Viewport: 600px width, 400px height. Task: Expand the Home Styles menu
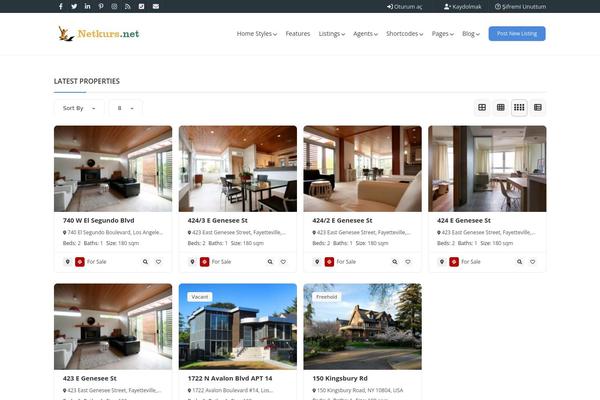pyautogui.click(x=257, y=34)
